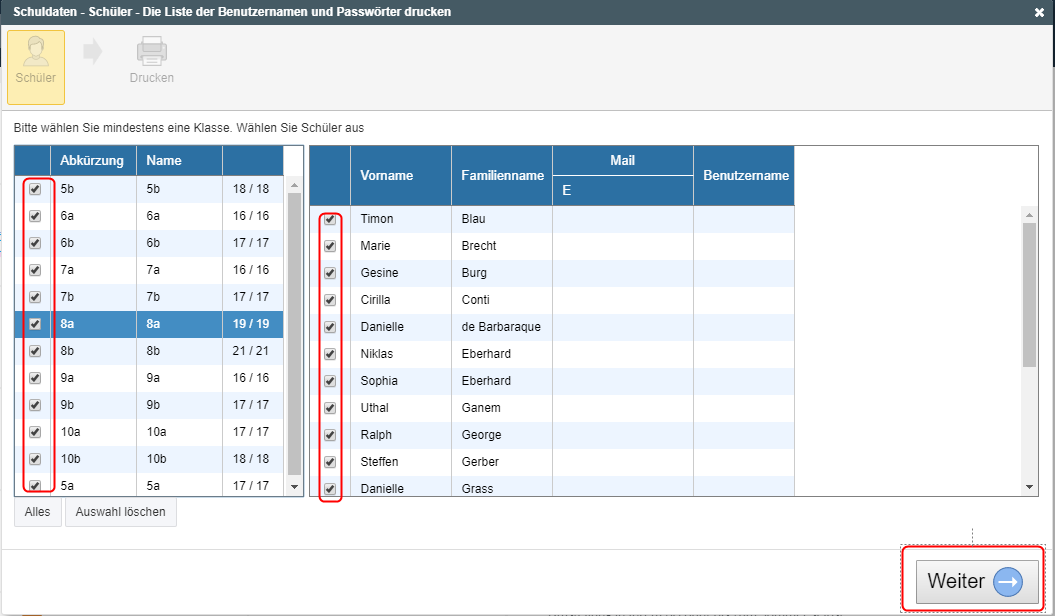Toggle the checkbox for class 7a
1055x616 pixels.
click(x=35, y=270)
